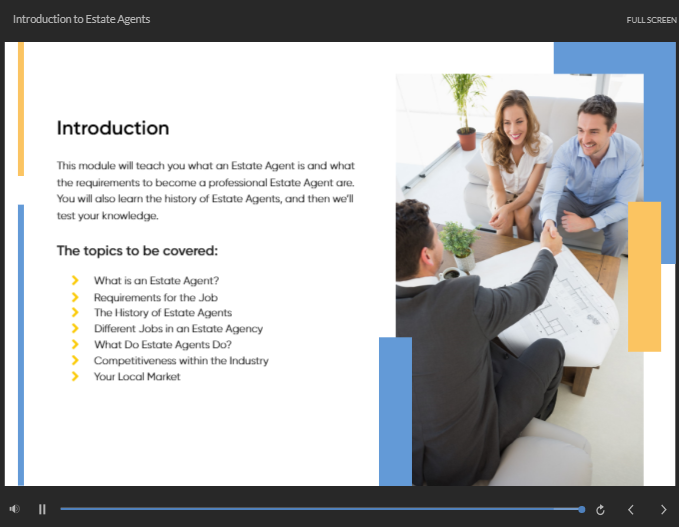This screenshot has height=527, width=679.
Task: Mute the slide audio with speaker icon
Action: pos(15,509)
